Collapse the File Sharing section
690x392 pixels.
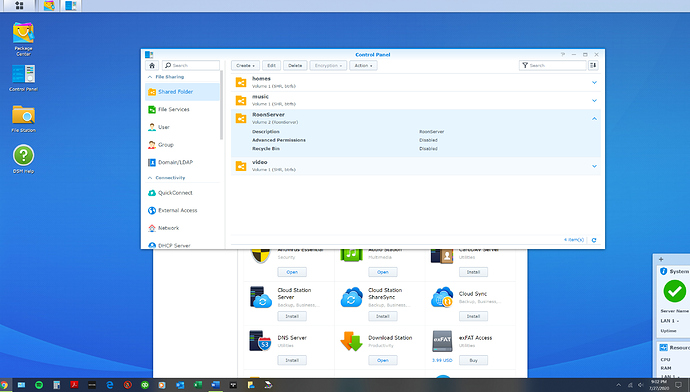[150, 77]
